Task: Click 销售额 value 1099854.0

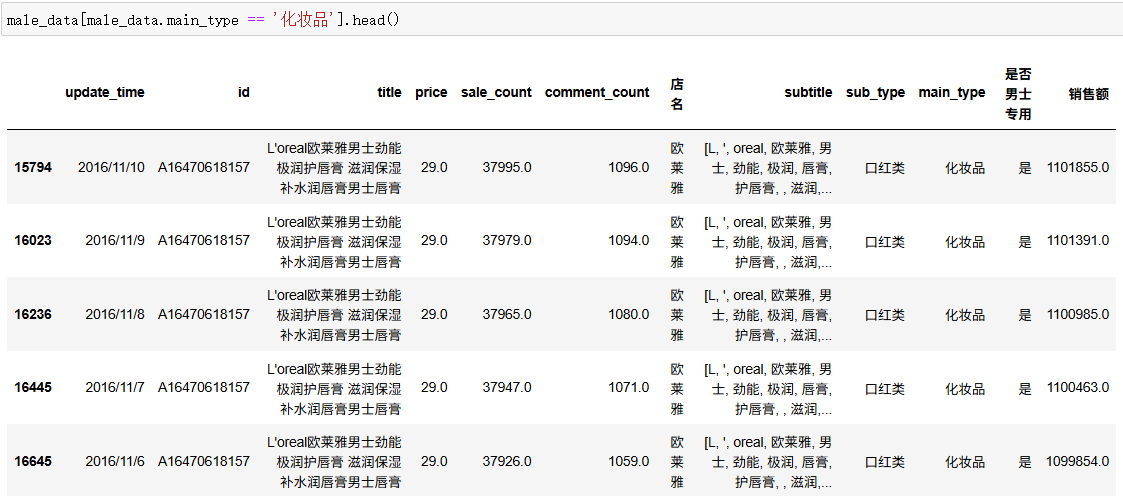Action: (x=1078, y=462)
